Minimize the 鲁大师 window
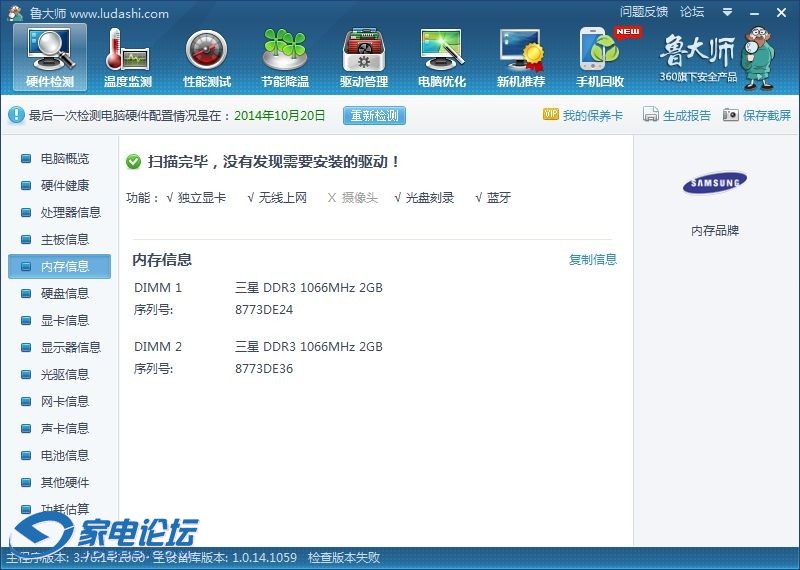Viewport: 800px width, 570px height. [x=755, y=13]
